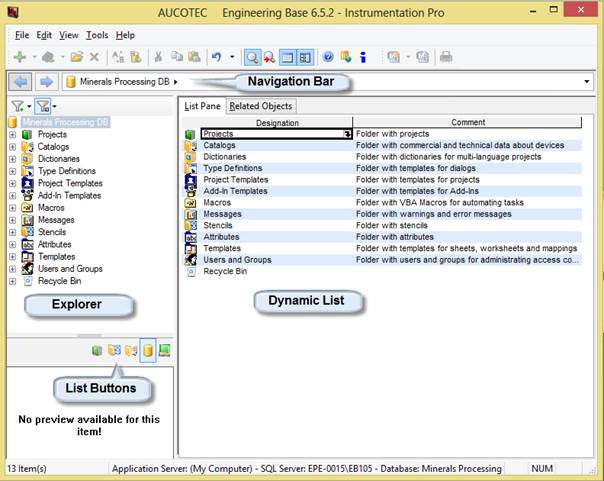This screenshot has width=604, height=481.
Task: Click the Comment column header
Action: [468, 122]
